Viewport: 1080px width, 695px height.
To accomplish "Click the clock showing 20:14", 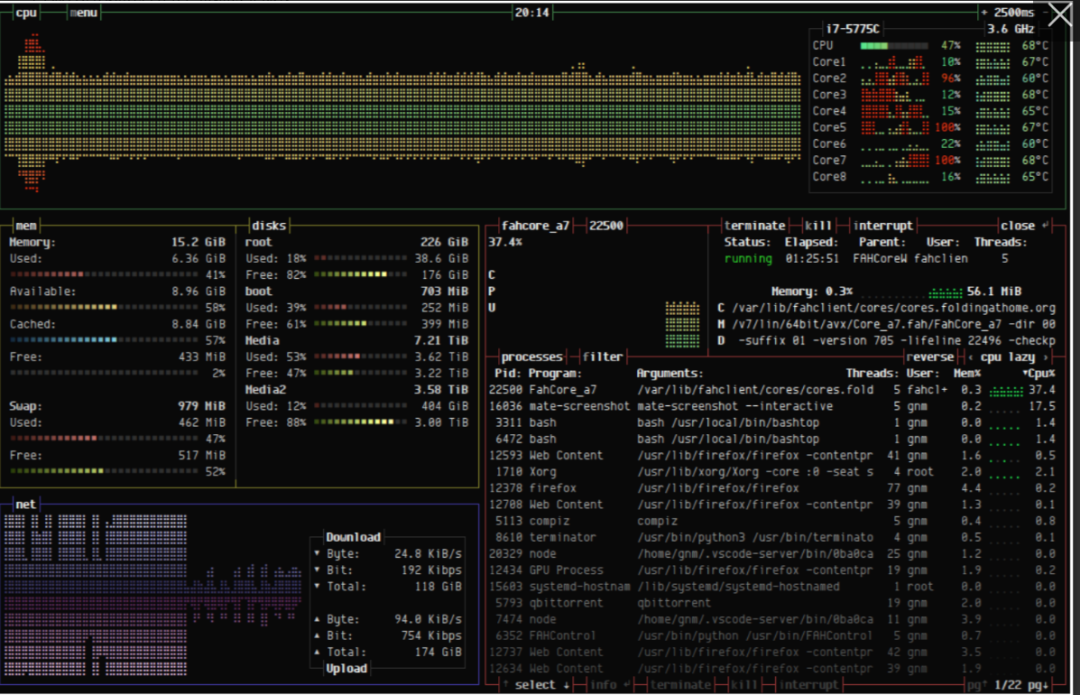I will [x=532, y=12].
